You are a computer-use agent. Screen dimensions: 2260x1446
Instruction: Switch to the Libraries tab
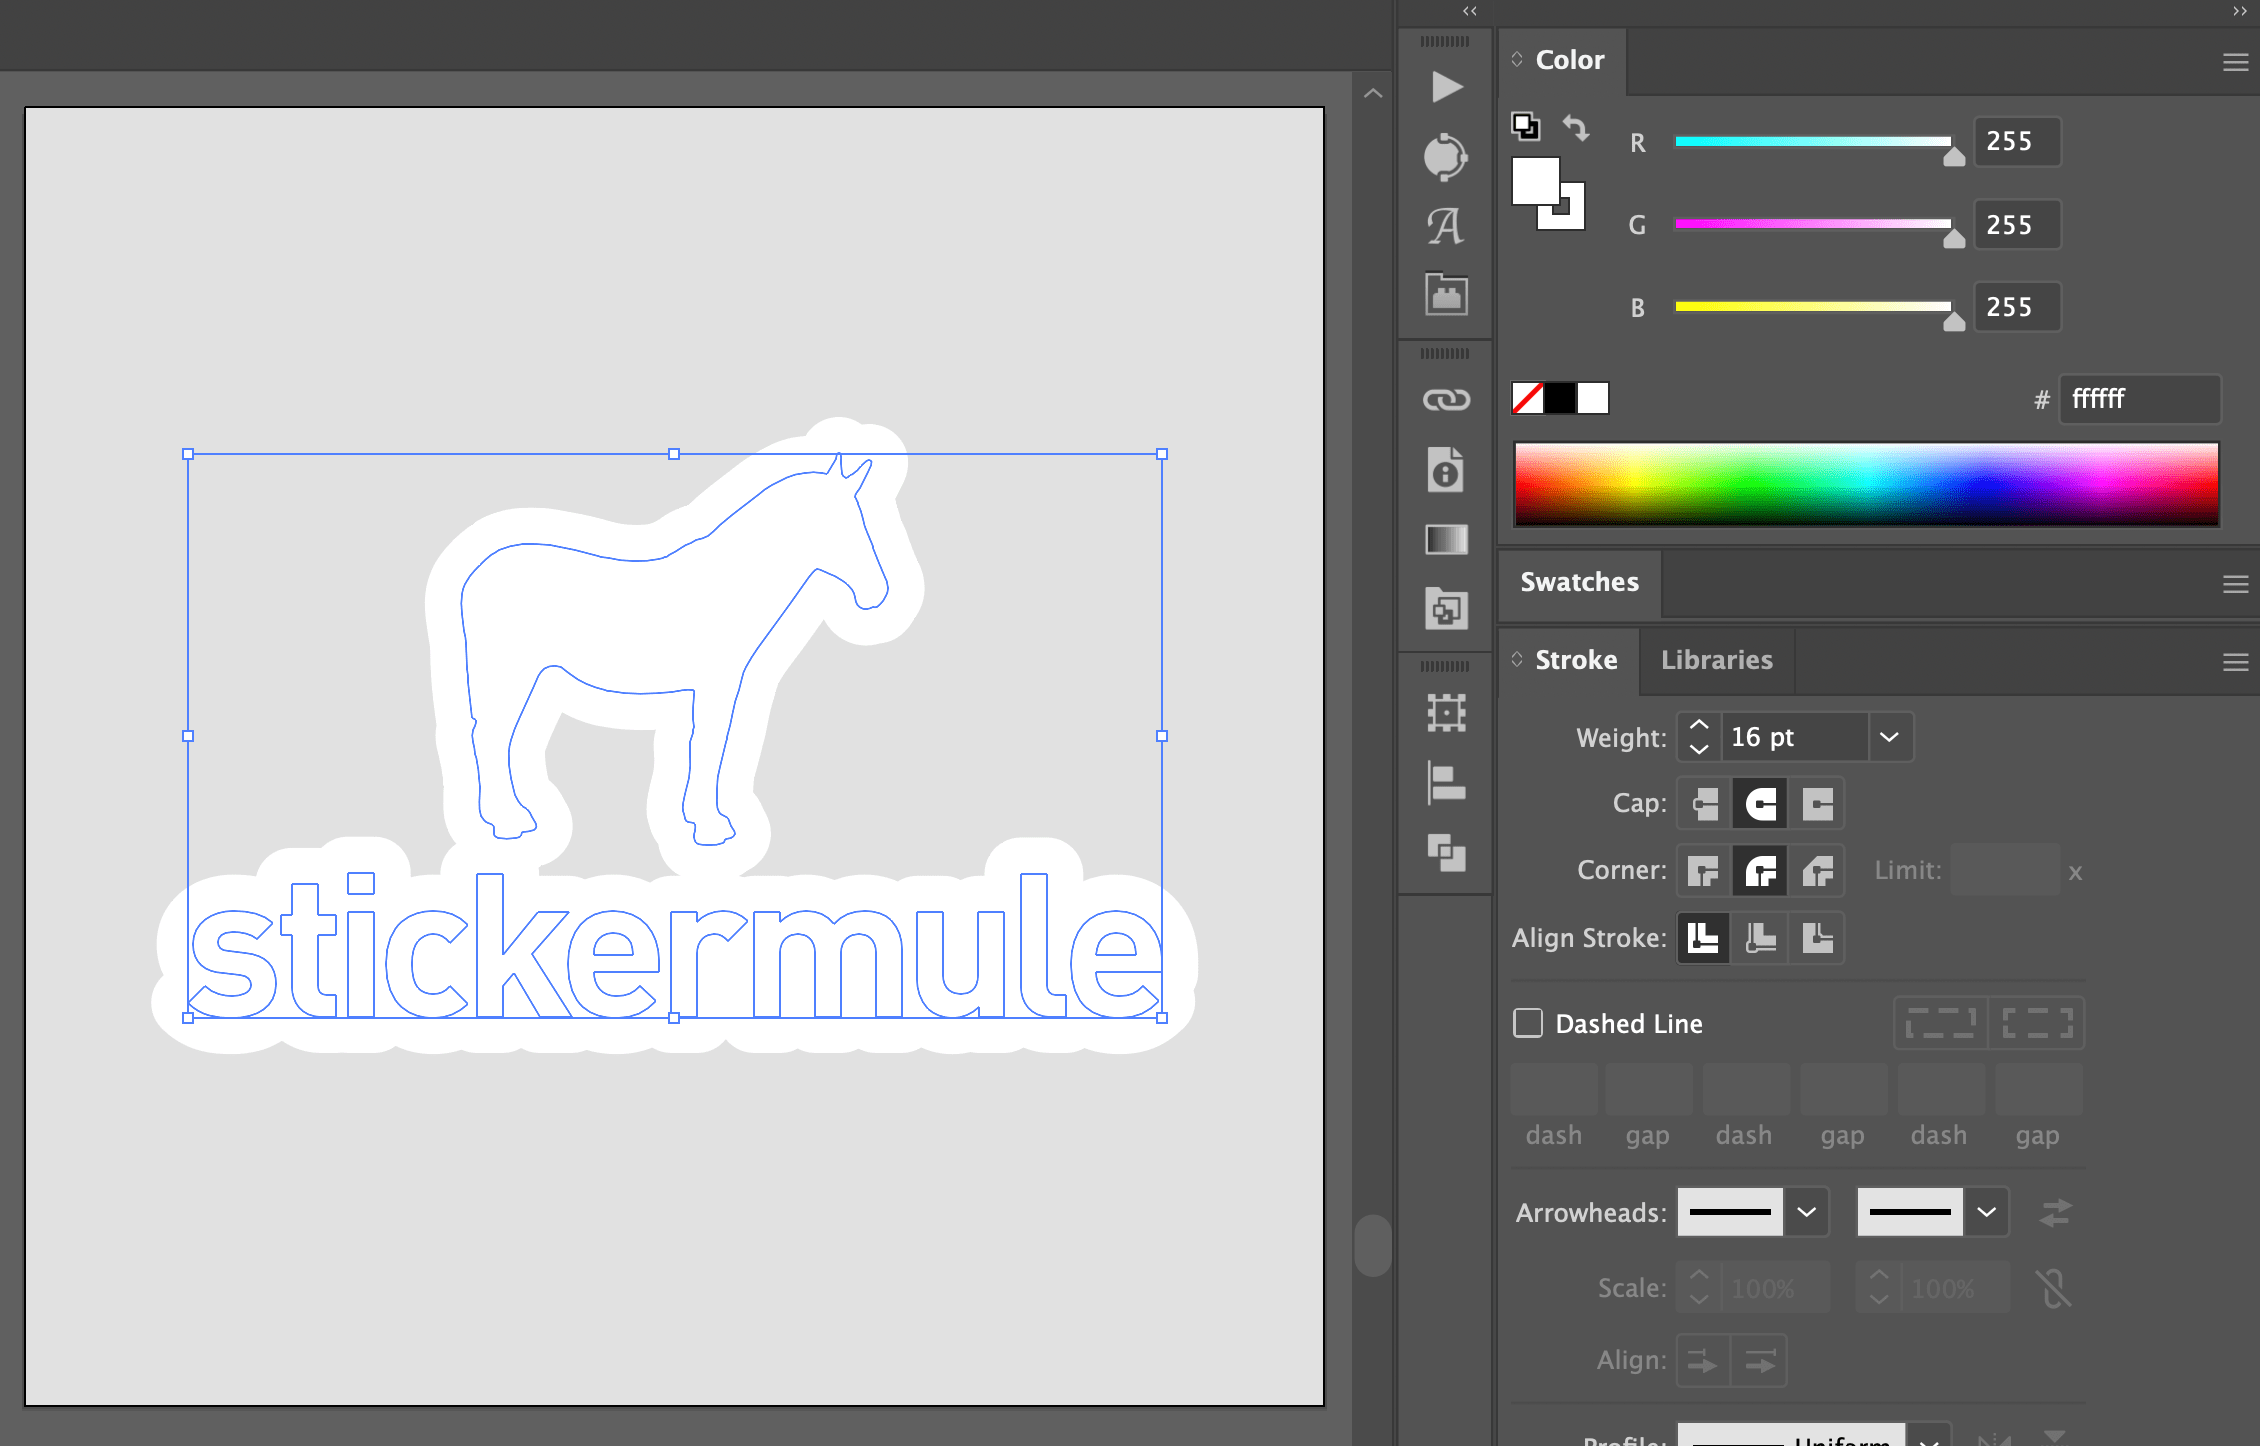point(1720,659)
